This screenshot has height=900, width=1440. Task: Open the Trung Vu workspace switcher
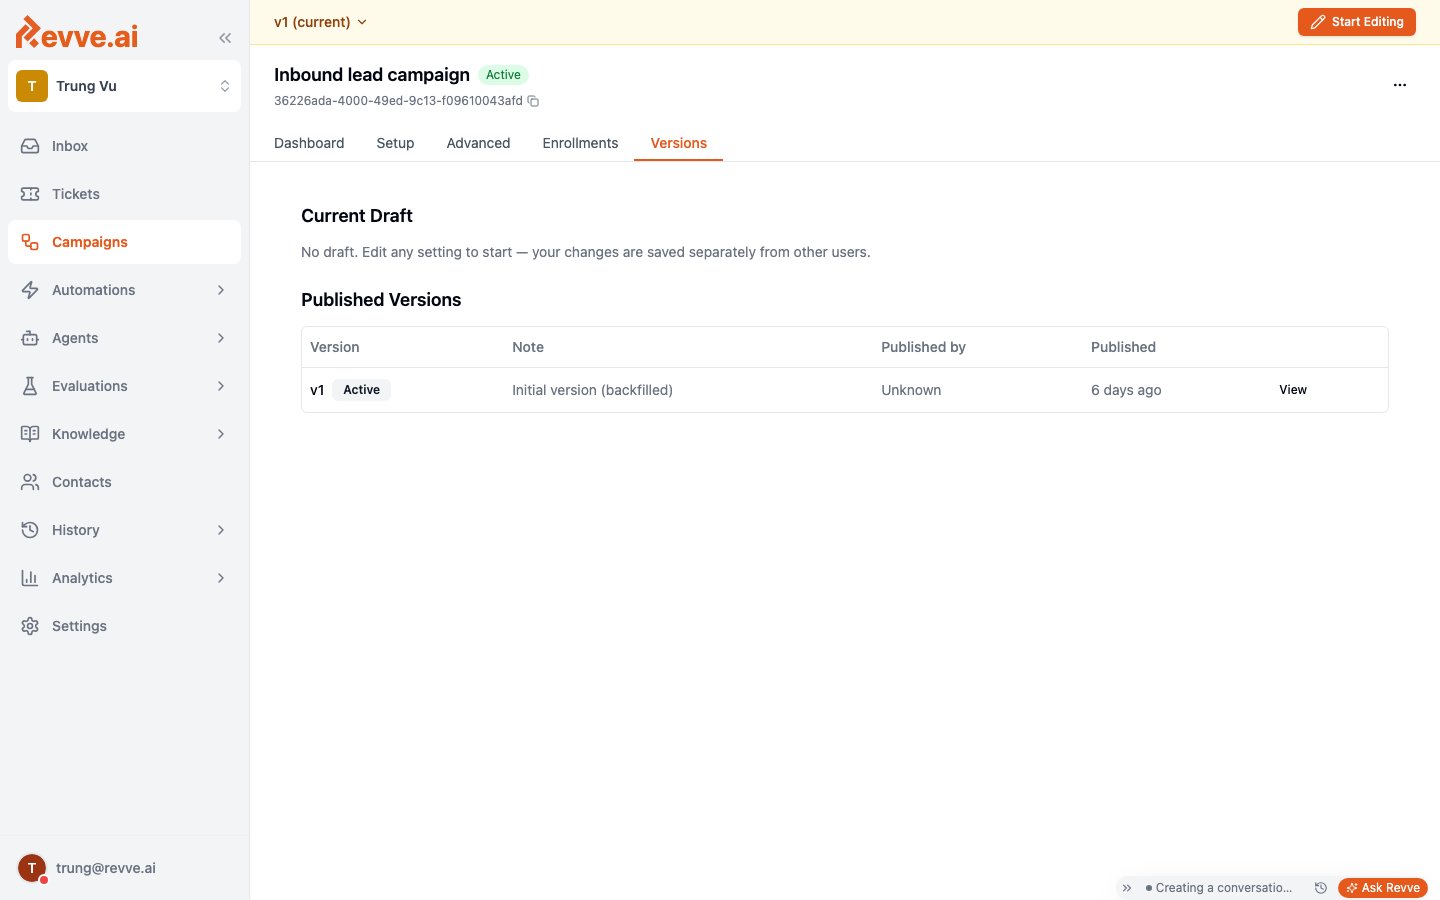(124, 86)
